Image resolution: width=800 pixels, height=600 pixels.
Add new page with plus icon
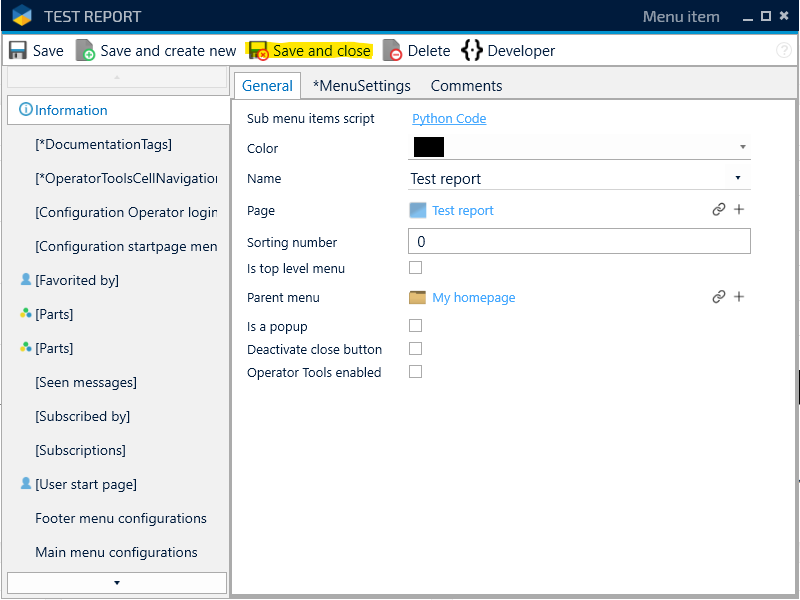point(740,210)
